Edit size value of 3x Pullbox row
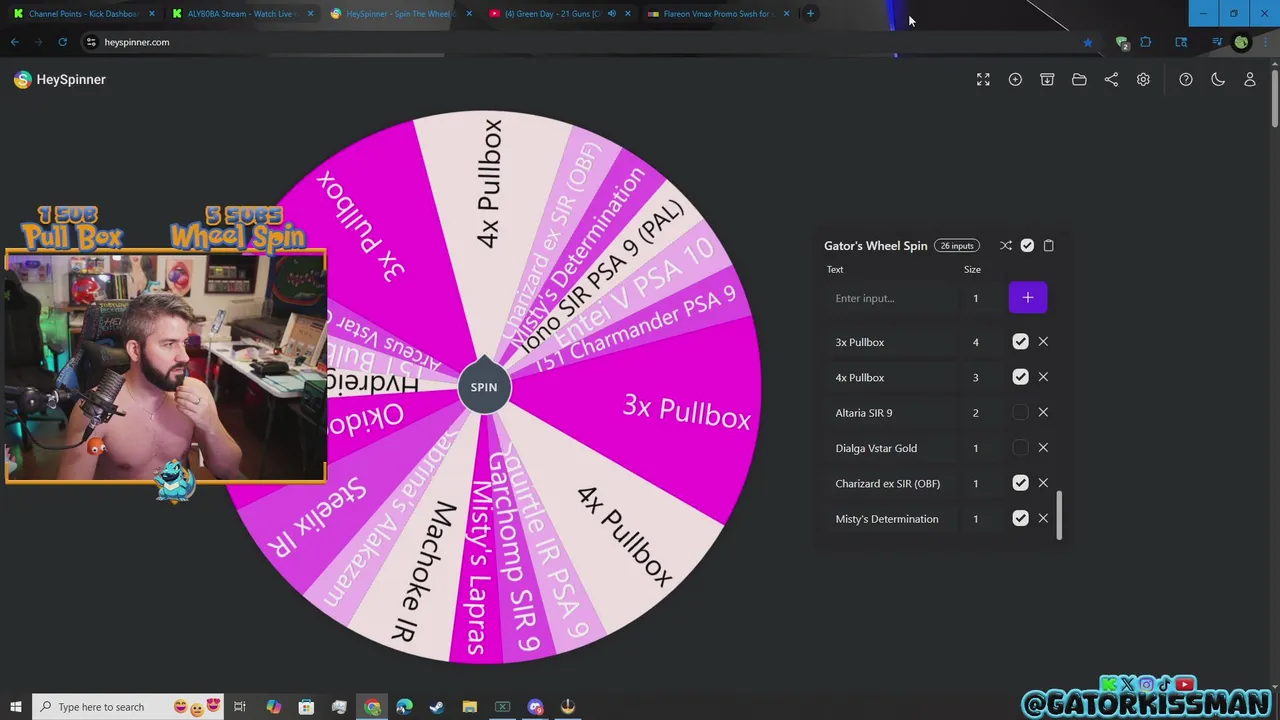 [976, 342]
